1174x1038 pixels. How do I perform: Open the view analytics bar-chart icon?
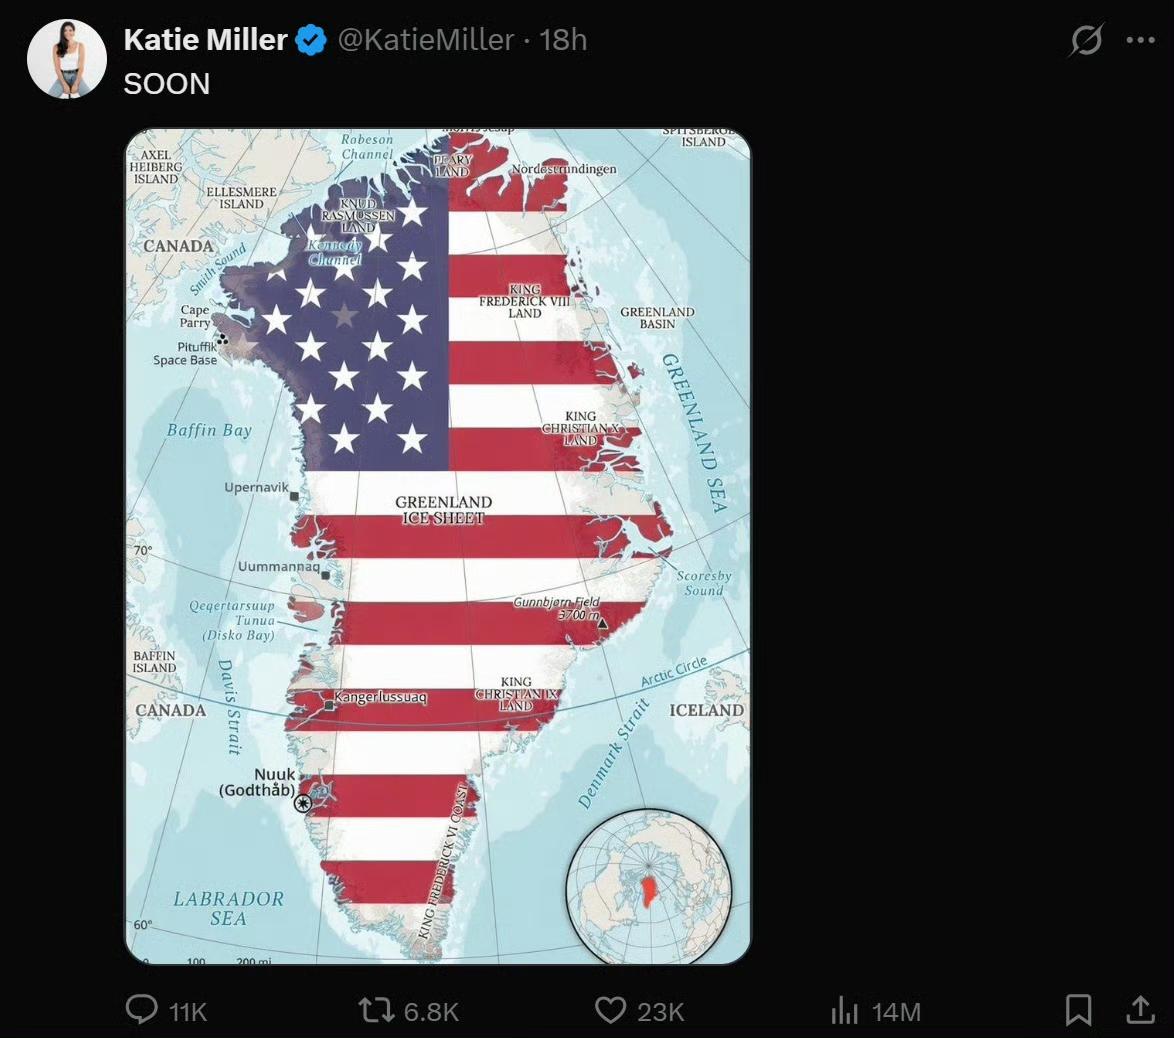tap(845, 1011)
